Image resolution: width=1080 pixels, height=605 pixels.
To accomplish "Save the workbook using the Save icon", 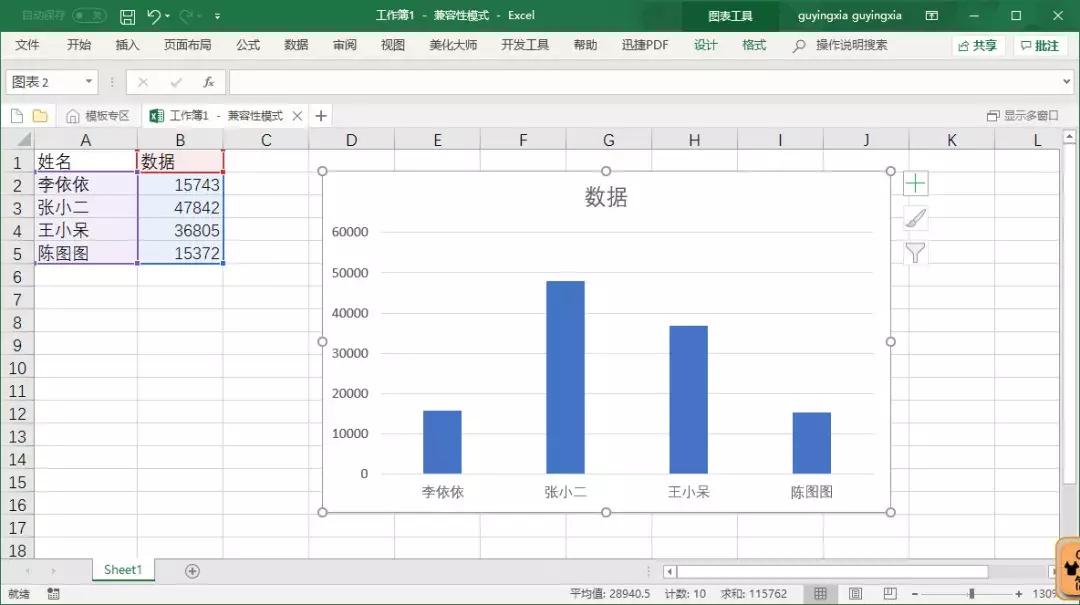I will [x=128, y=15].
